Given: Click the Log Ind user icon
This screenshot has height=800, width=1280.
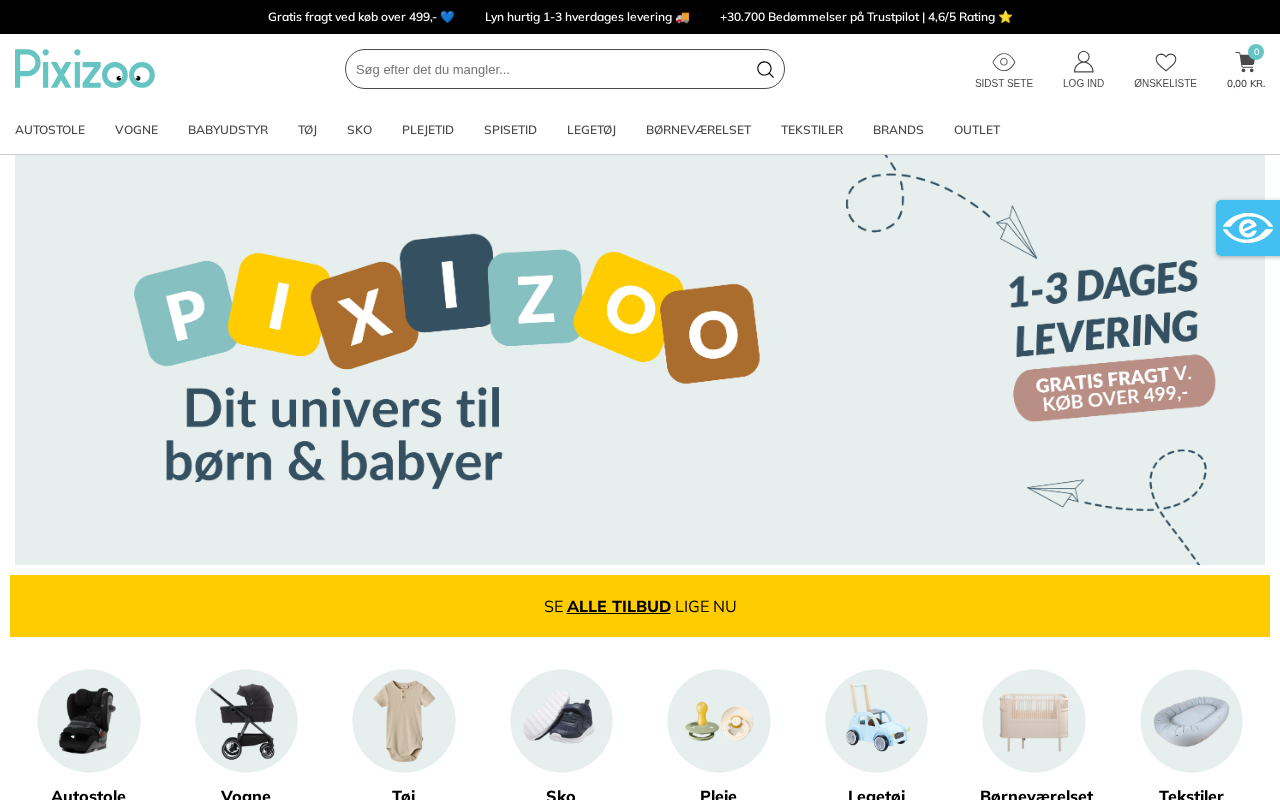Looking at the screenshot, I should pos(1084,62).
